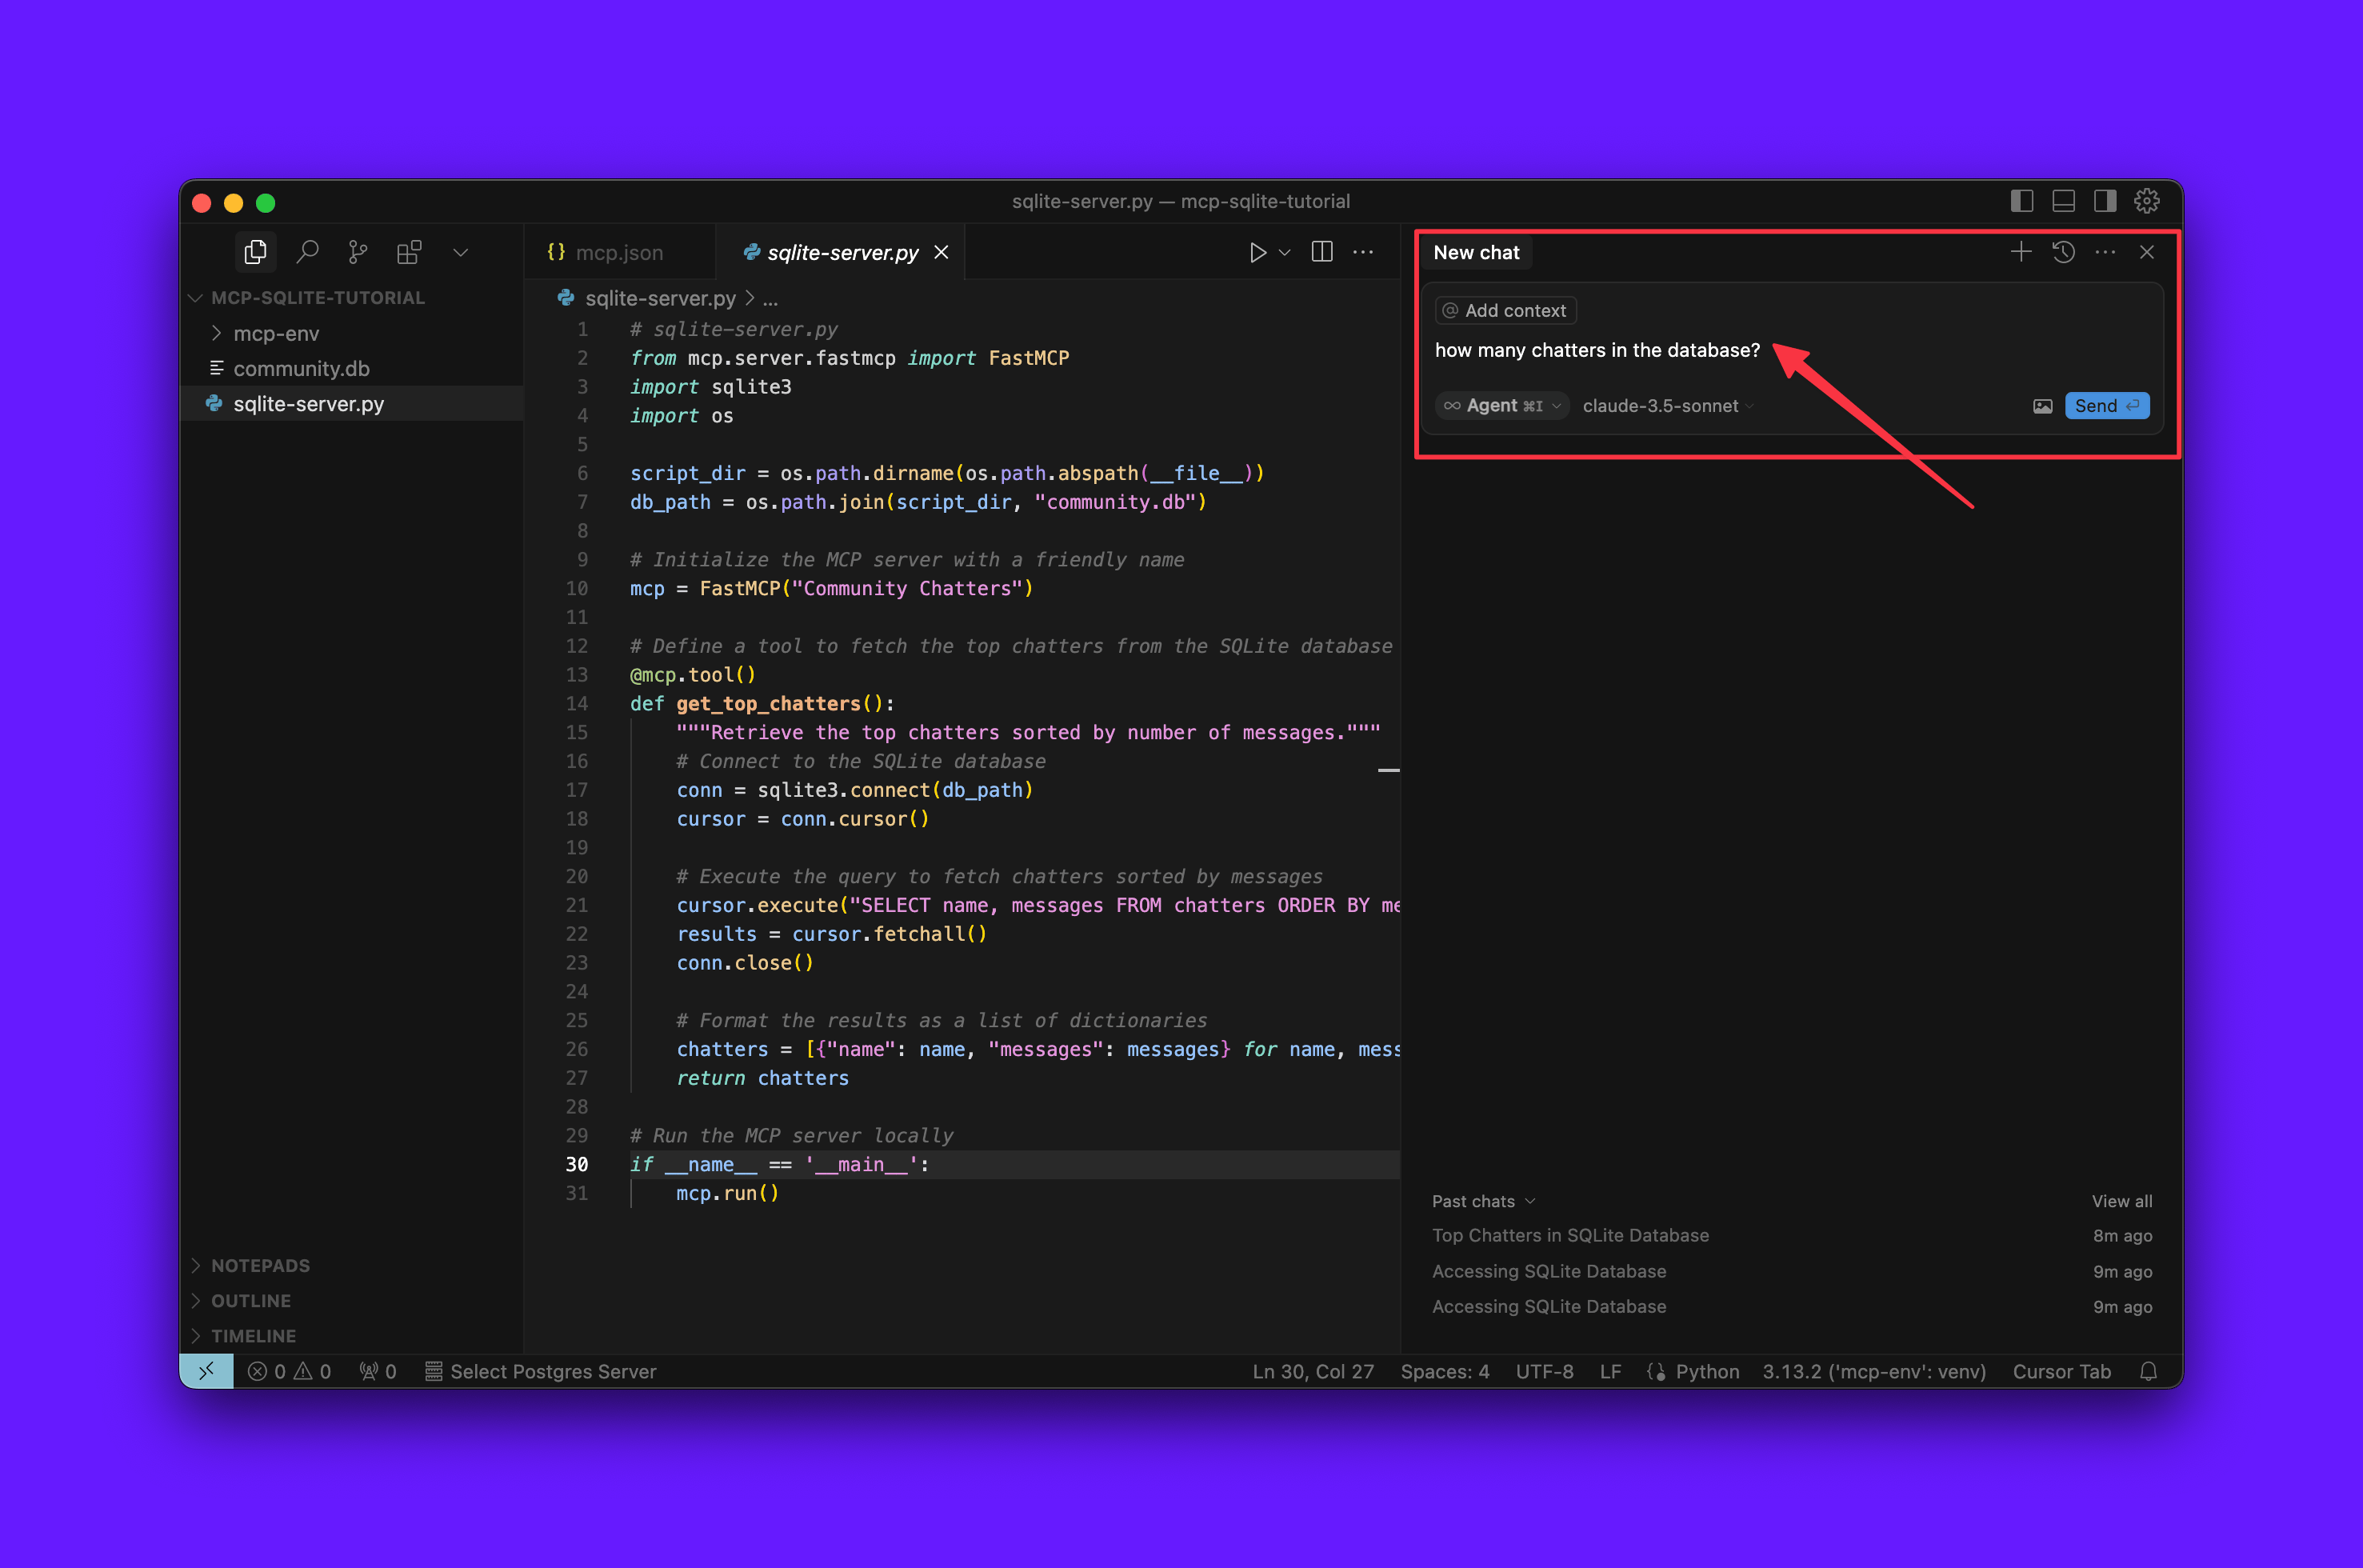Image resolution: width=2363 pixels, height=1568 pixels.
Task: Focus the chat message input field
Action: (1790, 350)
